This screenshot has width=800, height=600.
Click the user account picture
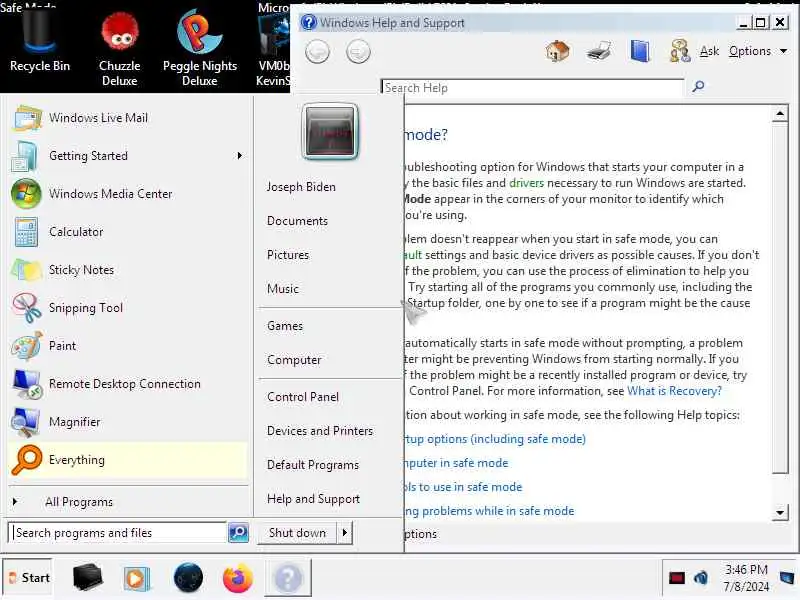click(330, 132)
